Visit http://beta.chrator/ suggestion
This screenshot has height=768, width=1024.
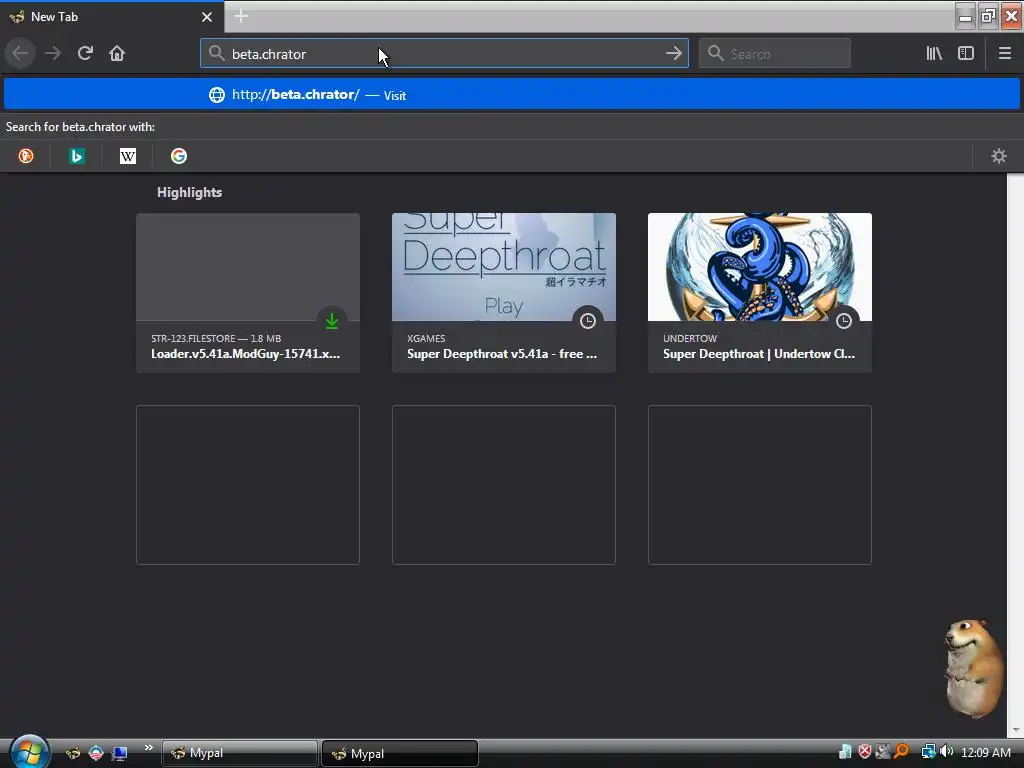pos(512,95)
